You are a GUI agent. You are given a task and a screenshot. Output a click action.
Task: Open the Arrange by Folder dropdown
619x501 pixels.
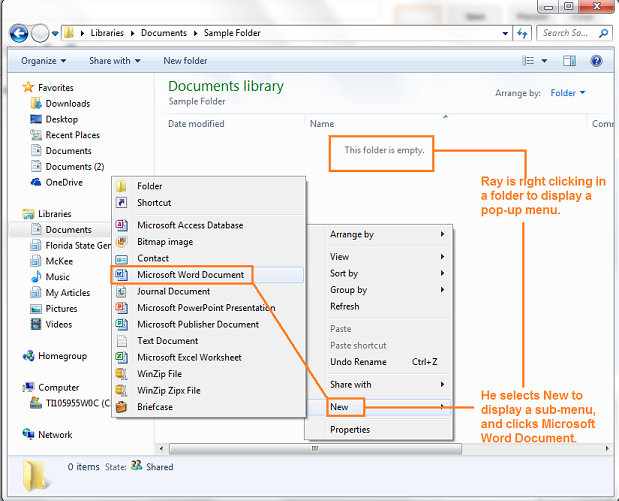coord(568,93)
